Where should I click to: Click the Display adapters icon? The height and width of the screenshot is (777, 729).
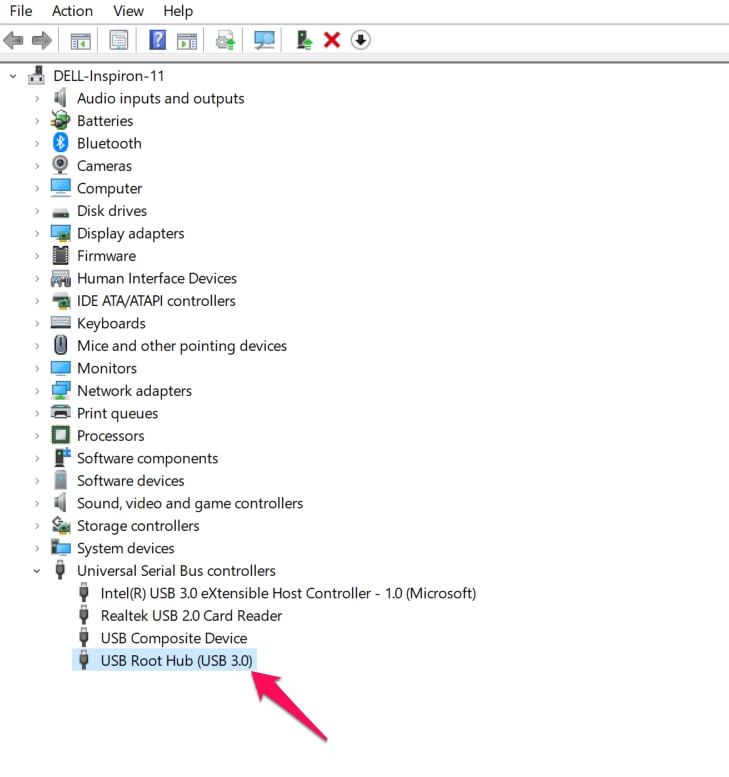pyautogui.click(x=60, y=233)
